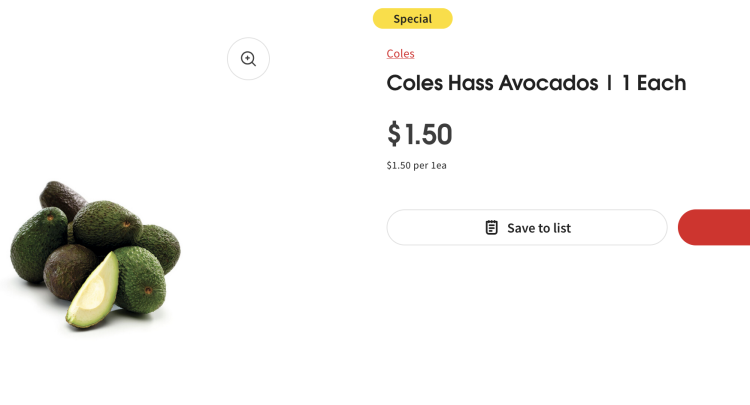Image resolution: width=750 pixels, height=405 pixels.
Task: Click the dark avocado at top of the pile
Action: tap(61, 197)
